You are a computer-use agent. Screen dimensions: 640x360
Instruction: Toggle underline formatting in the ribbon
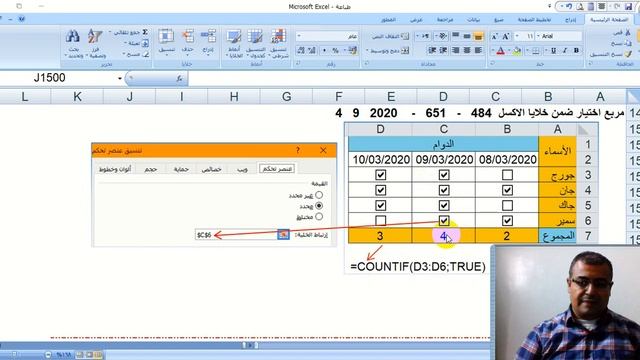[x=553, y=51]
